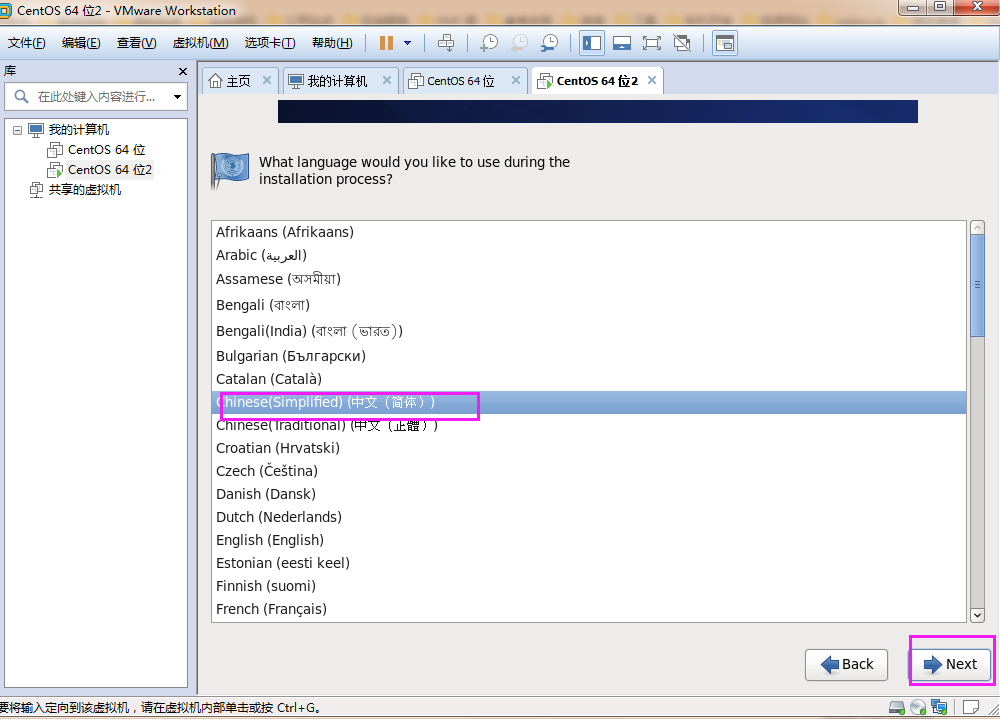Collapse the 我的计算机 tree node
1000x719 pixels.
(x=17, y=130)
